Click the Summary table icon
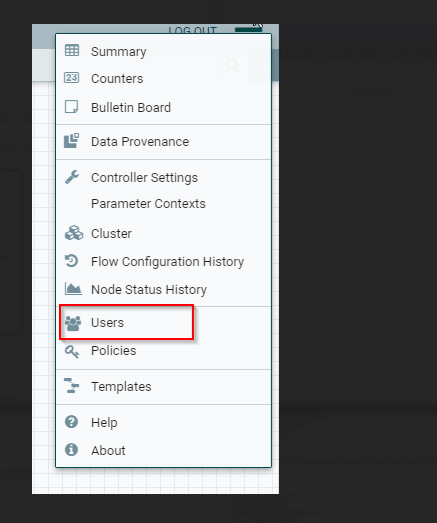 click(72, 51)
